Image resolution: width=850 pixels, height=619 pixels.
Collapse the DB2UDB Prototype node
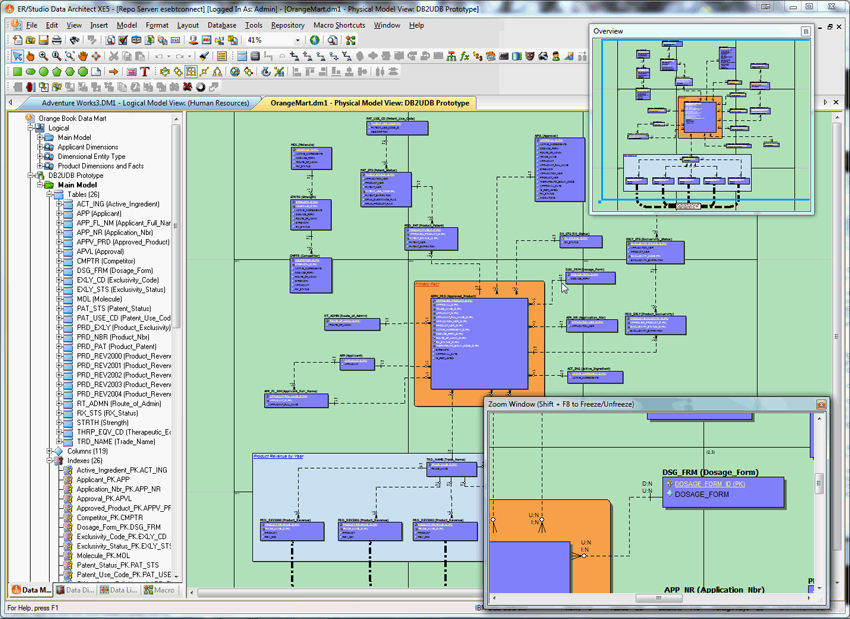(x=31, y=176)
